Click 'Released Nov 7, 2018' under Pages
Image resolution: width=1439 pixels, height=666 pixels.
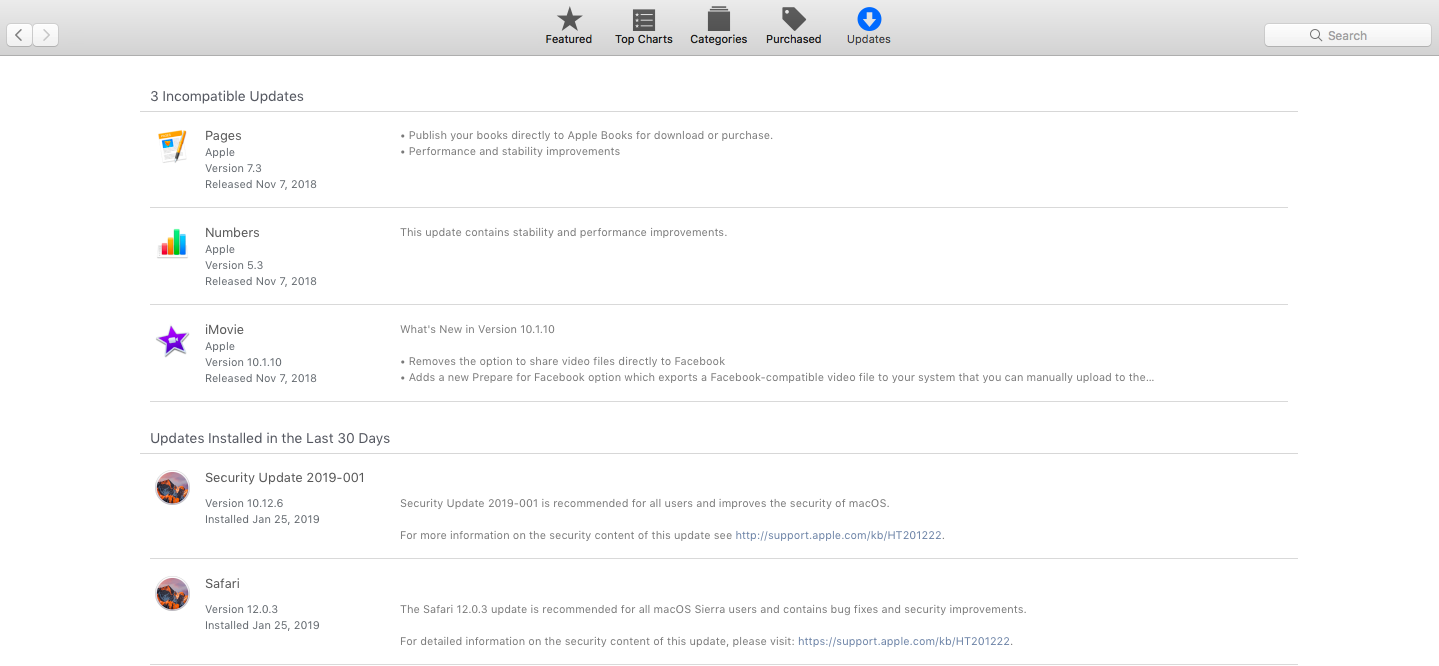pos(261,184)
